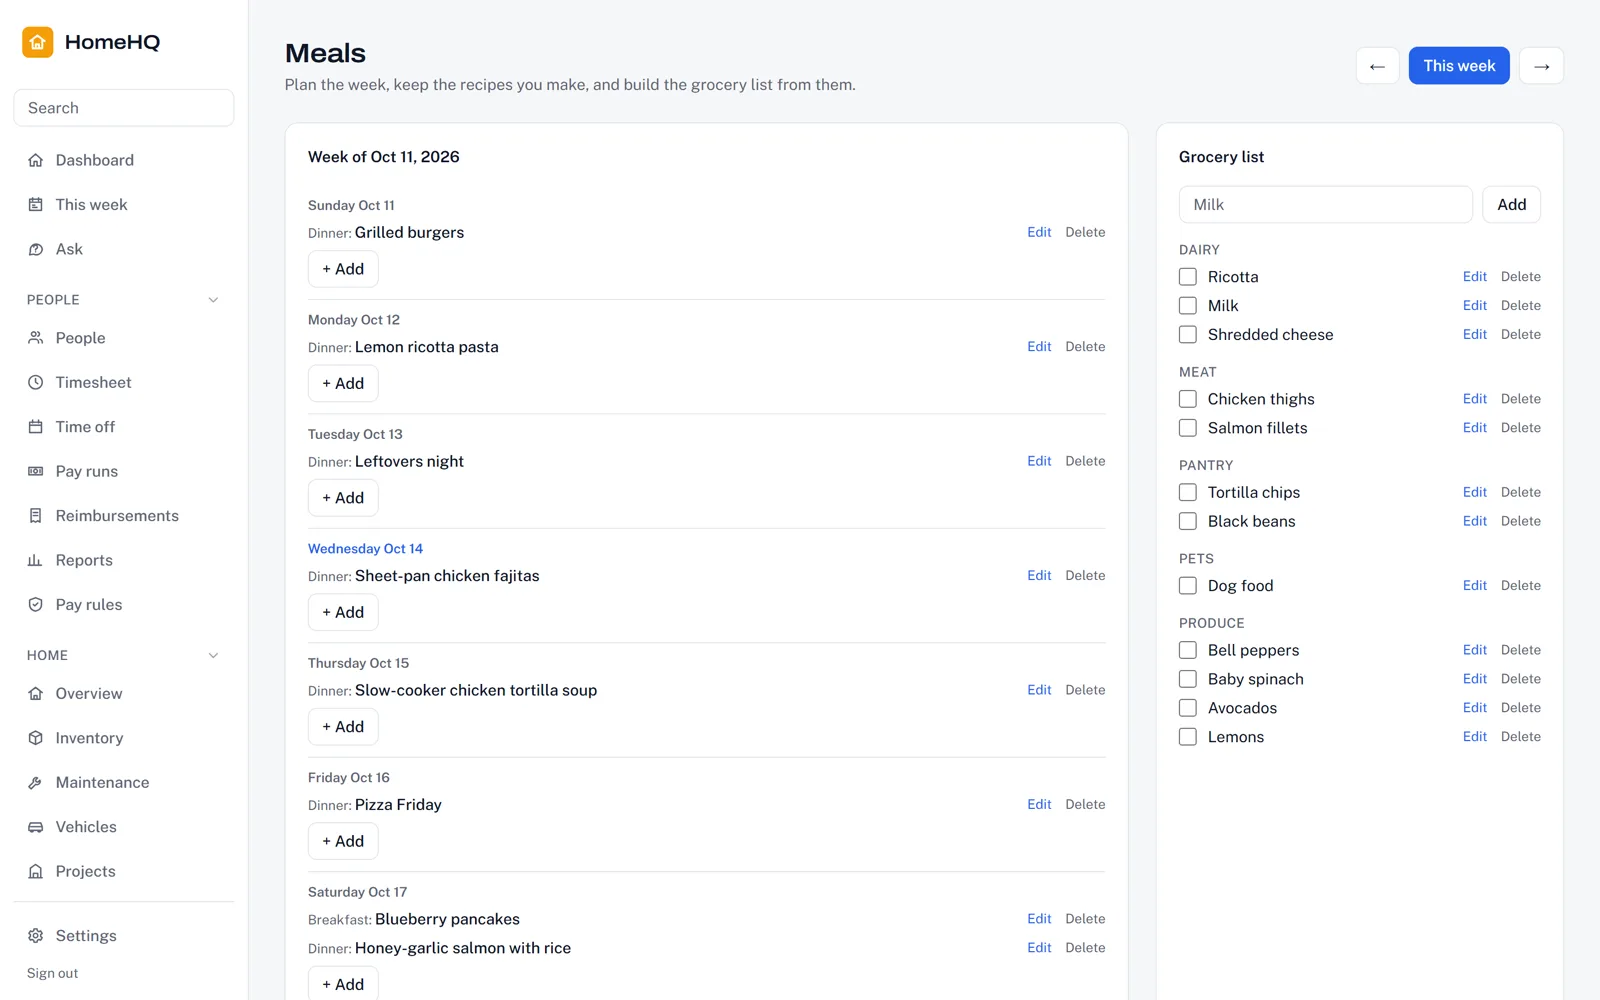The image size is (1600, 1000).
Task: Tick the Chicken thighs checkbox
Action: (1188, 399)
